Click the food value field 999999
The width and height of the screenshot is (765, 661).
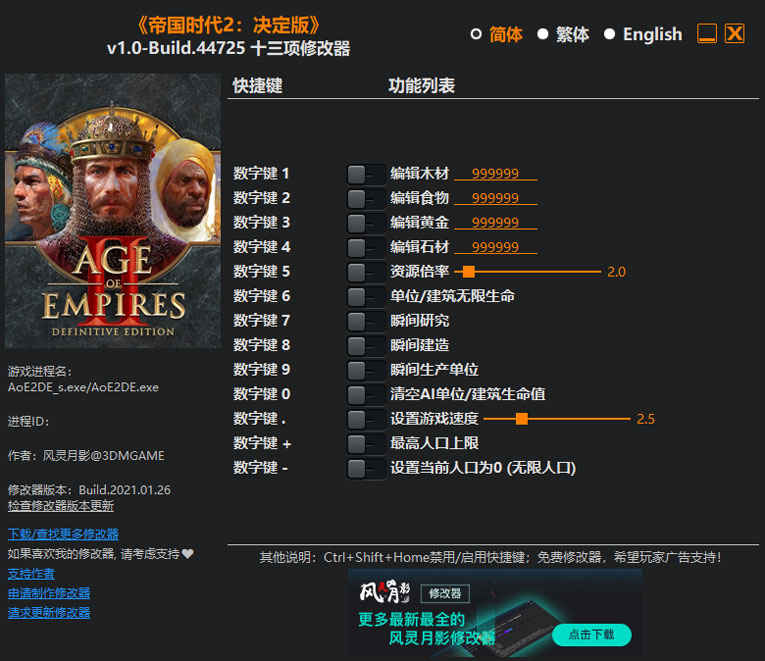[x=495, y=198]
